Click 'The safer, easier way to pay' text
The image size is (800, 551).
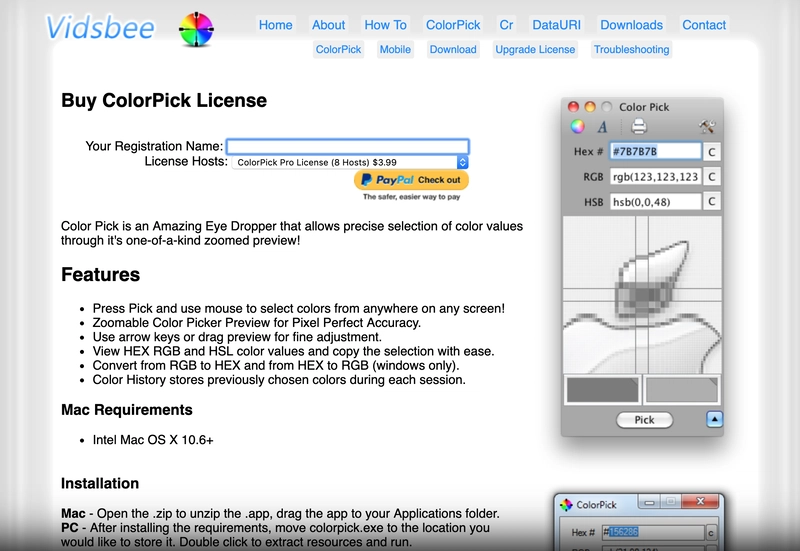[x=411, y=197]
